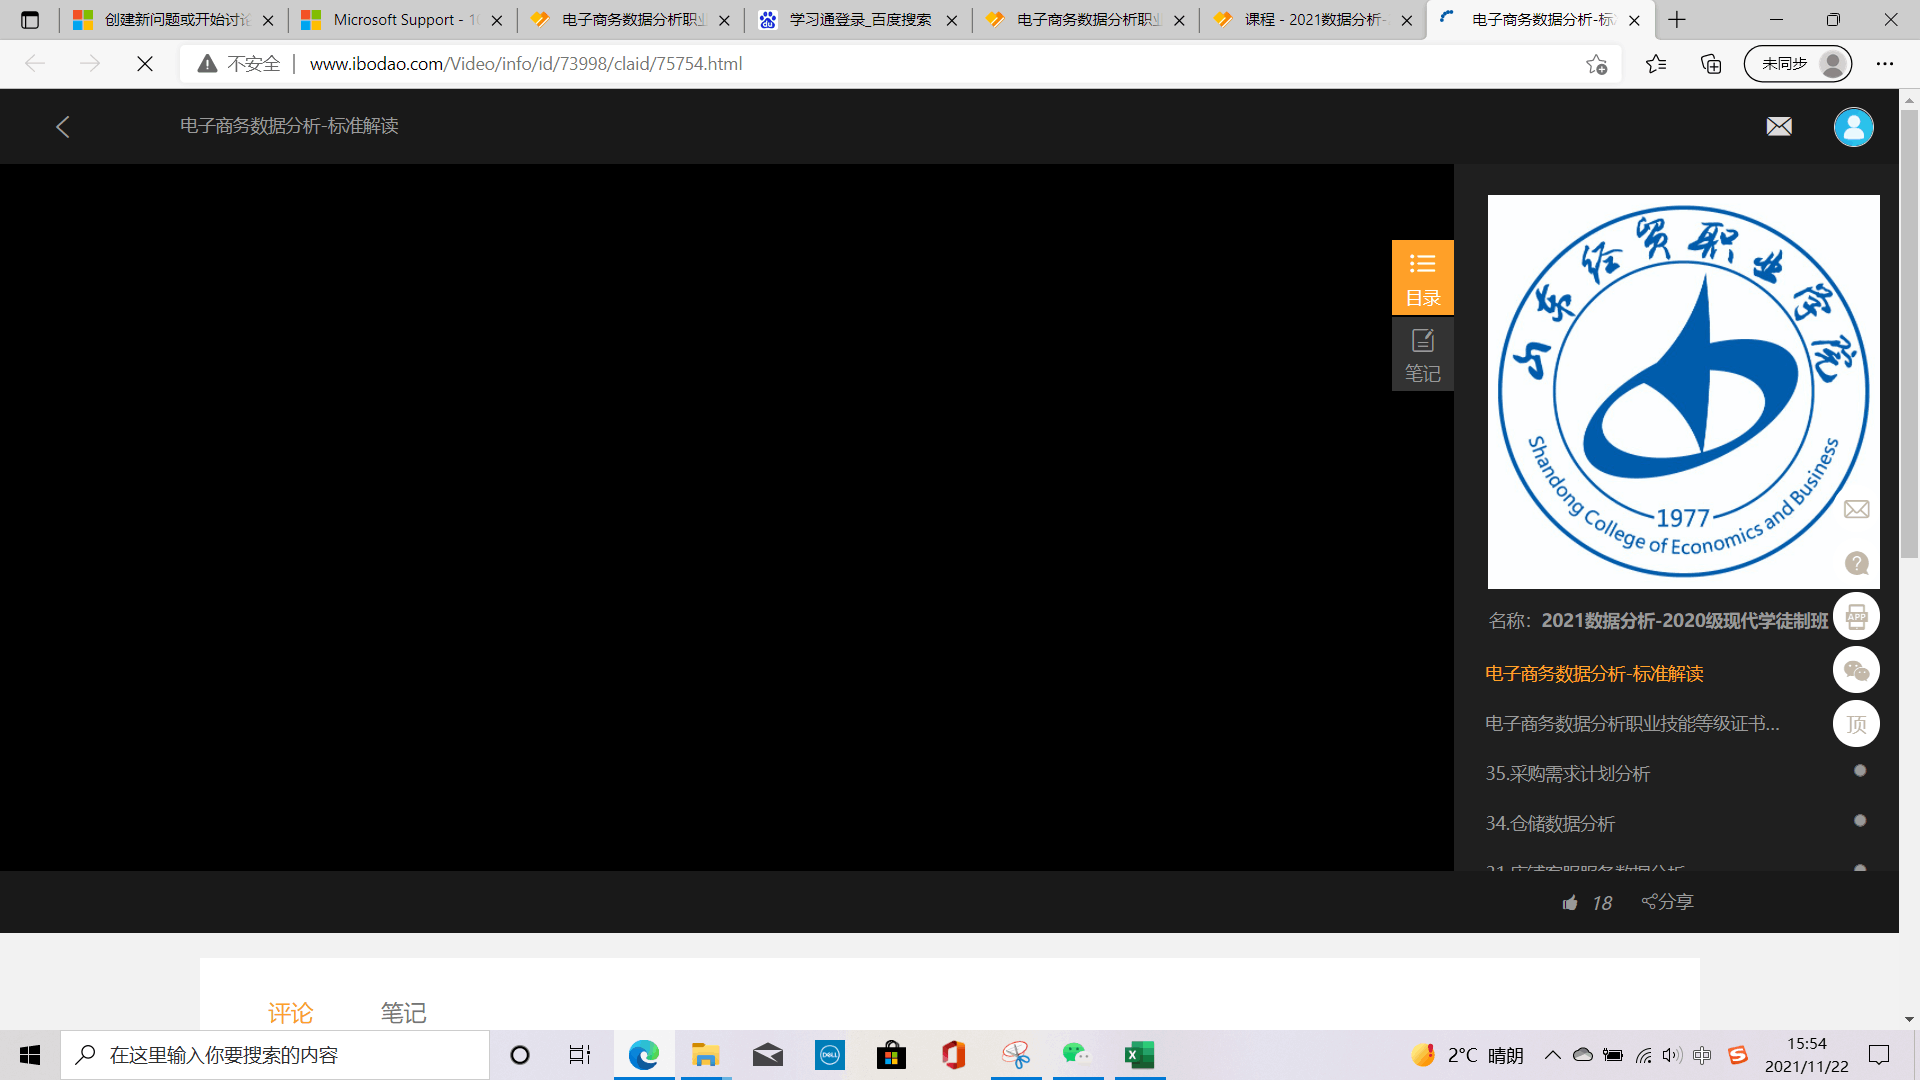The image size is (1920, 1080).
Task: Open the user profile avatar
Action: pyautogui.click(x=1852, y=127)
